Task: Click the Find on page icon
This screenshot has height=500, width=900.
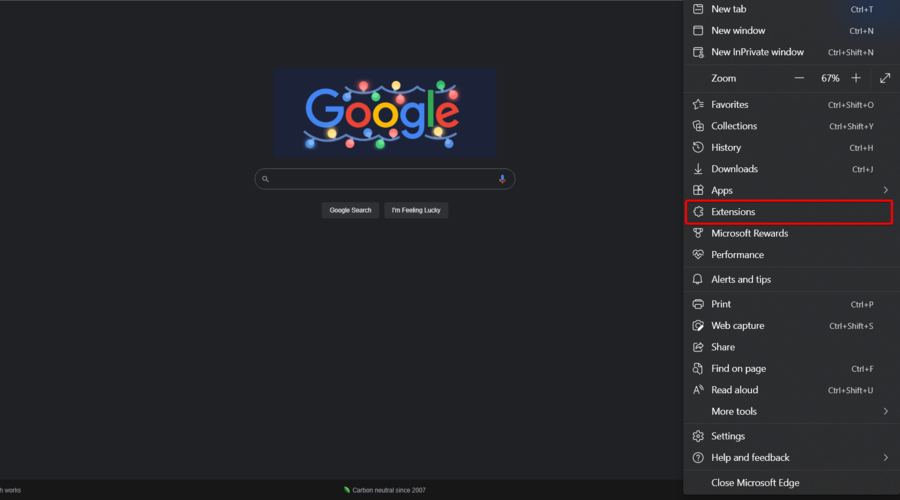Action: 698,369
